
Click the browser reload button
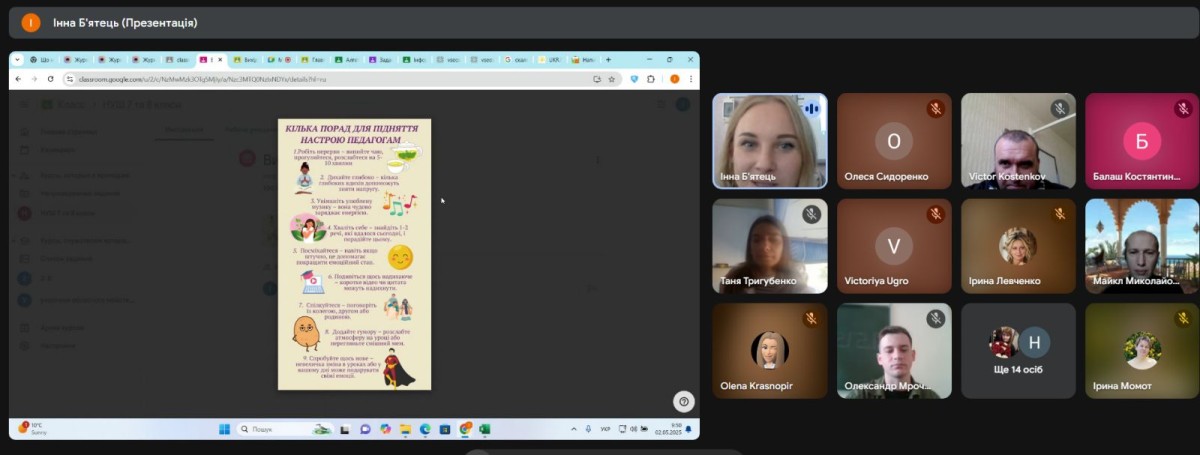click(x=50, y=79)
